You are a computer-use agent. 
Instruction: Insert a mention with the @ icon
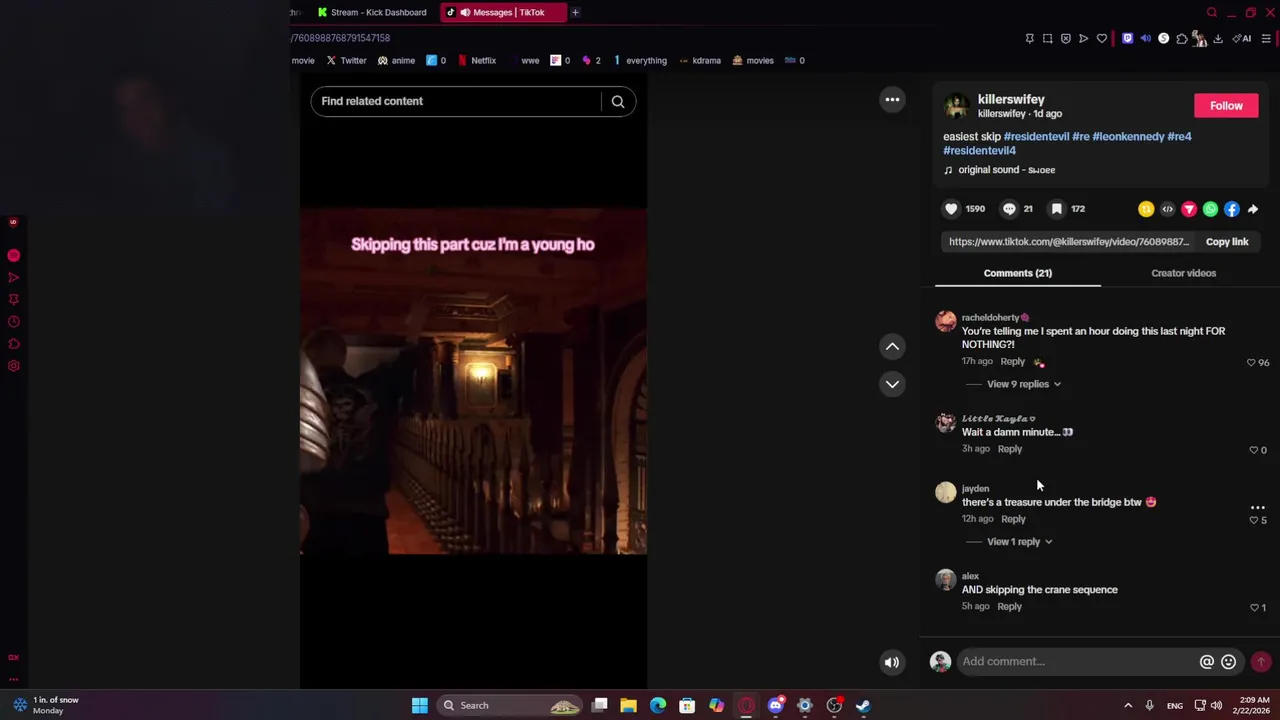[x=1207, y=661]
